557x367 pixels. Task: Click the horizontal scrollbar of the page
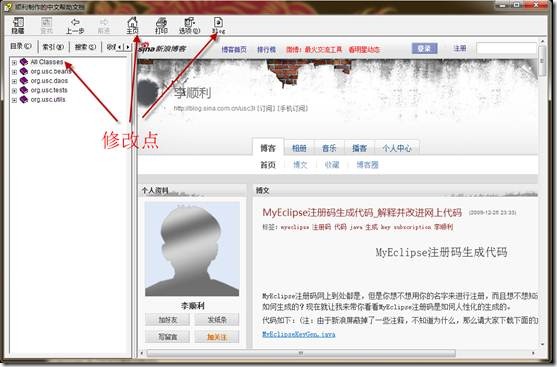(x=301, y=353)
